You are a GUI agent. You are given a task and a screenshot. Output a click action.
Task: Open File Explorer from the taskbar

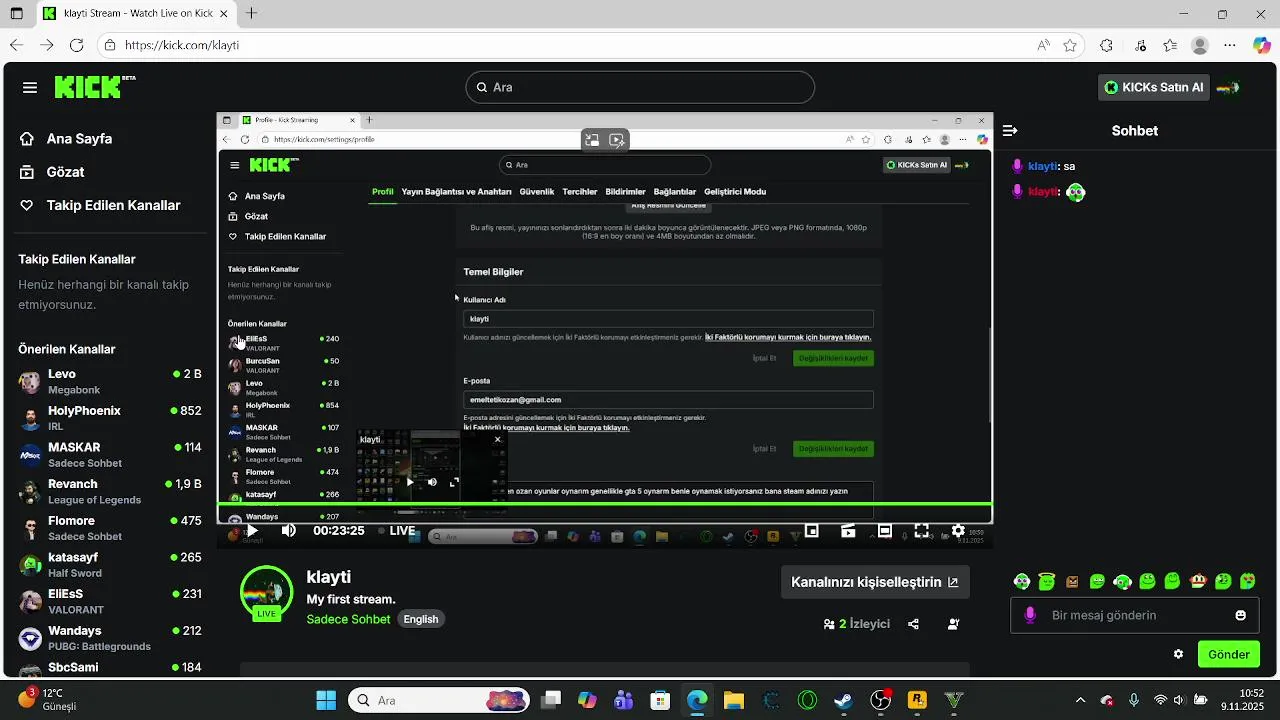pos(734,700)
